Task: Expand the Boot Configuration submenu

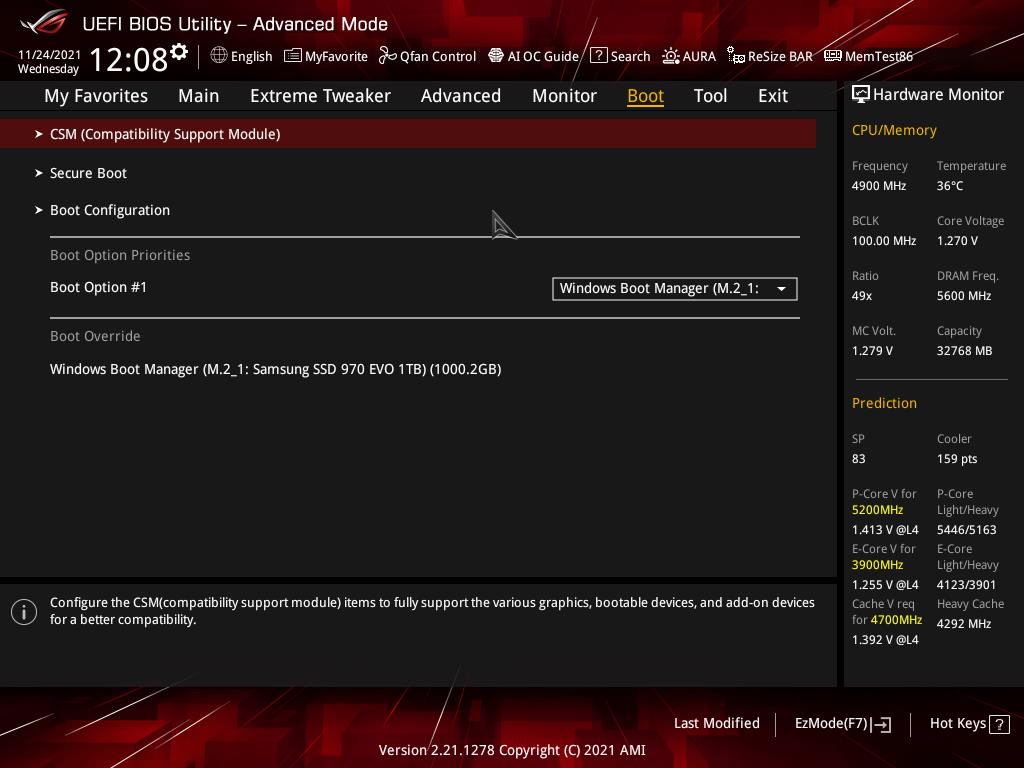Action: click(x=110, y=210)
